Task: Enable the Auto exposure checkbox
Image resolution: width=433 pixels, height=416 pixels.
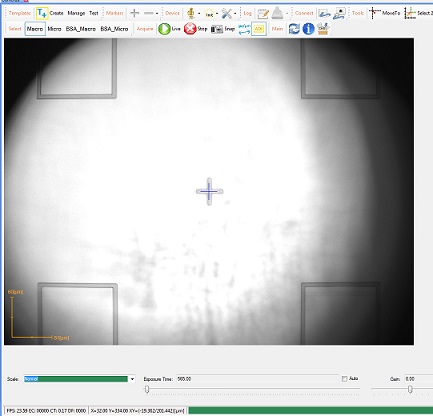Action: pyautogui.click(x=344, y=379)
